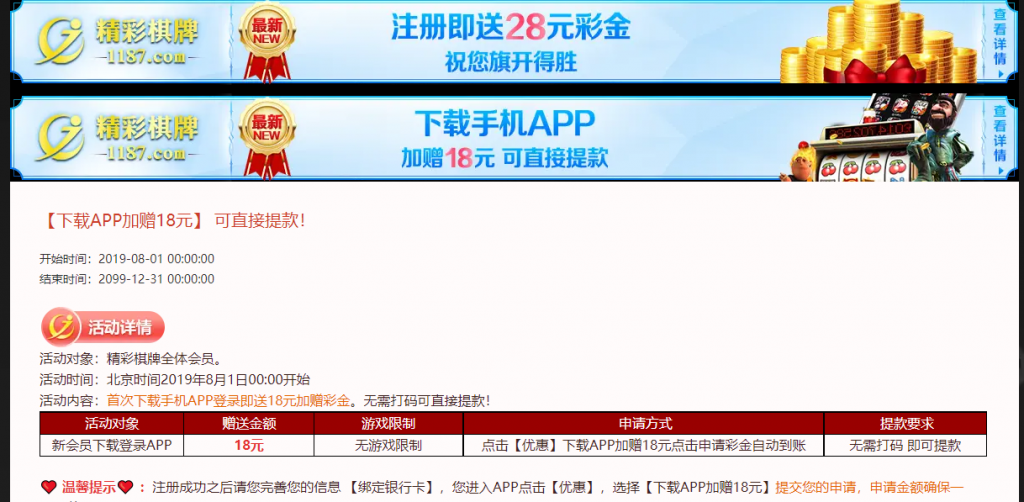
Task: Click the red heart after 温馨提示
Action: click(125, 487)
